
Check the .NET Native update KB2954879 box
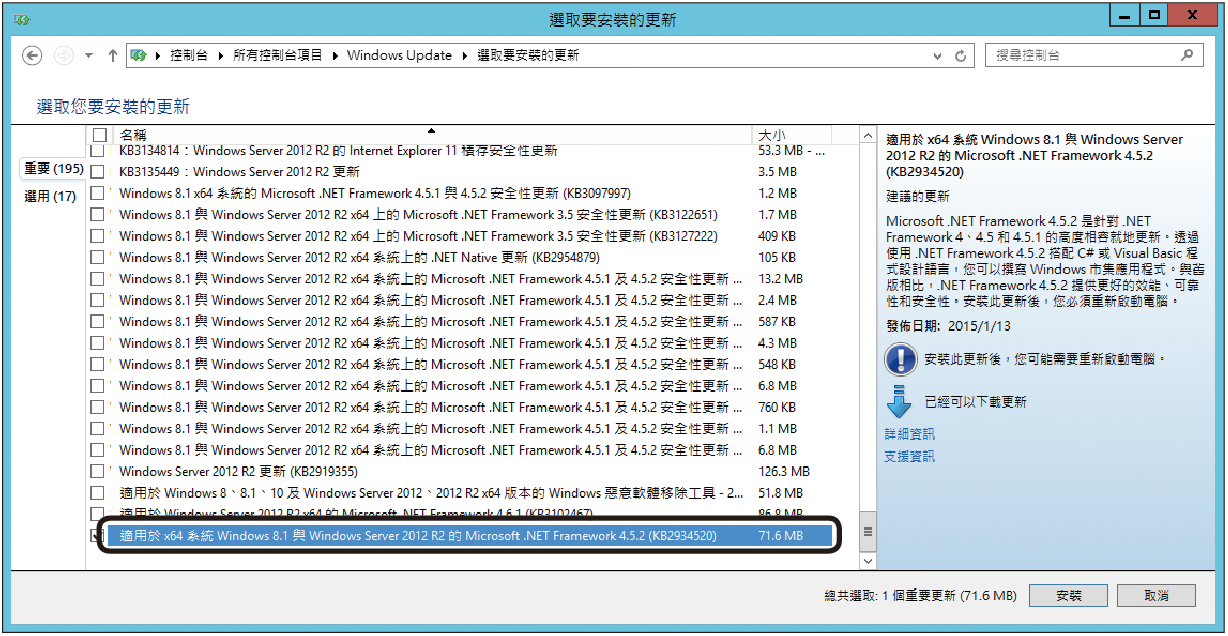click(97, 258)
